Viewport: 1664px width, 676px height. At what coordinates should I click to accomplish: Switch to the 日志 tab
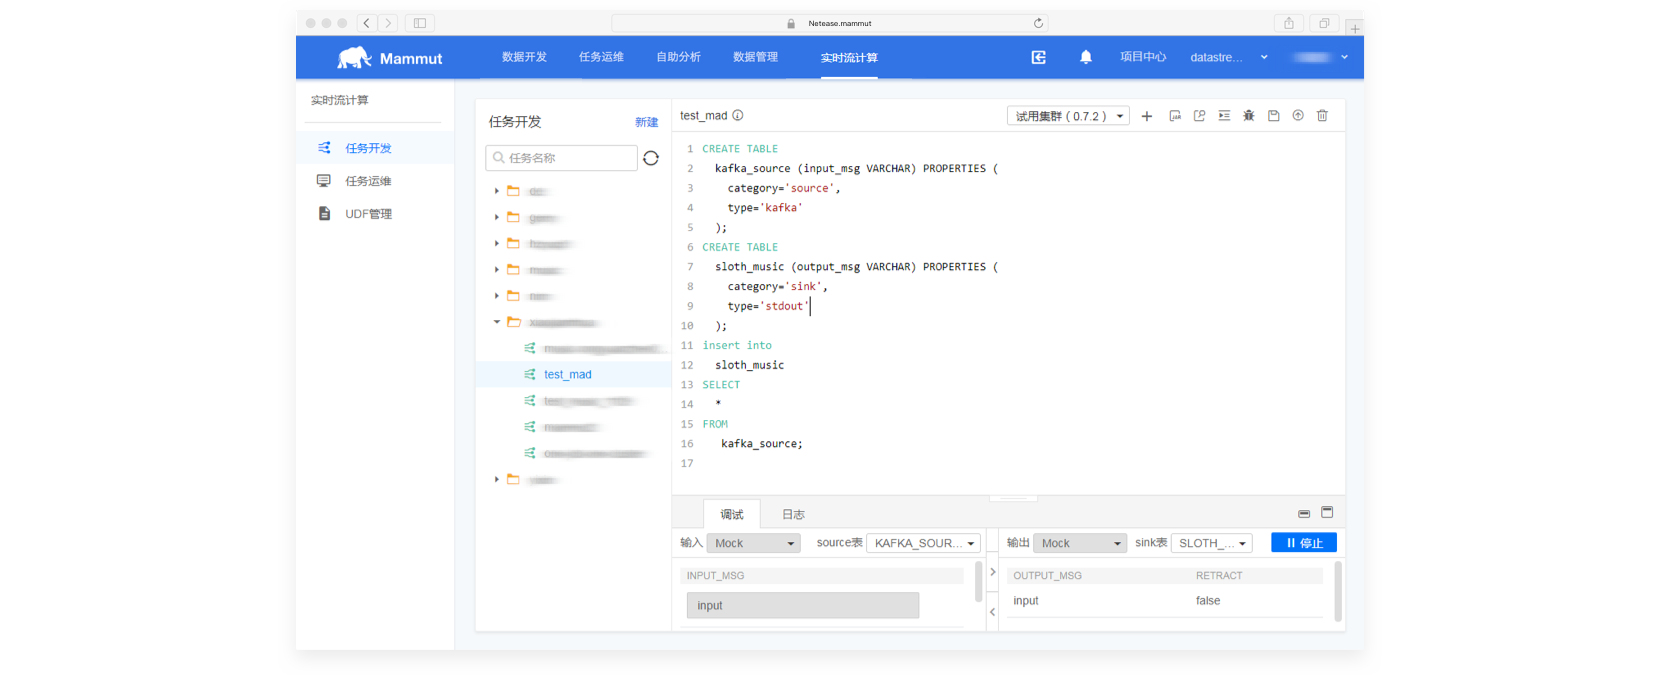(793, 514)
